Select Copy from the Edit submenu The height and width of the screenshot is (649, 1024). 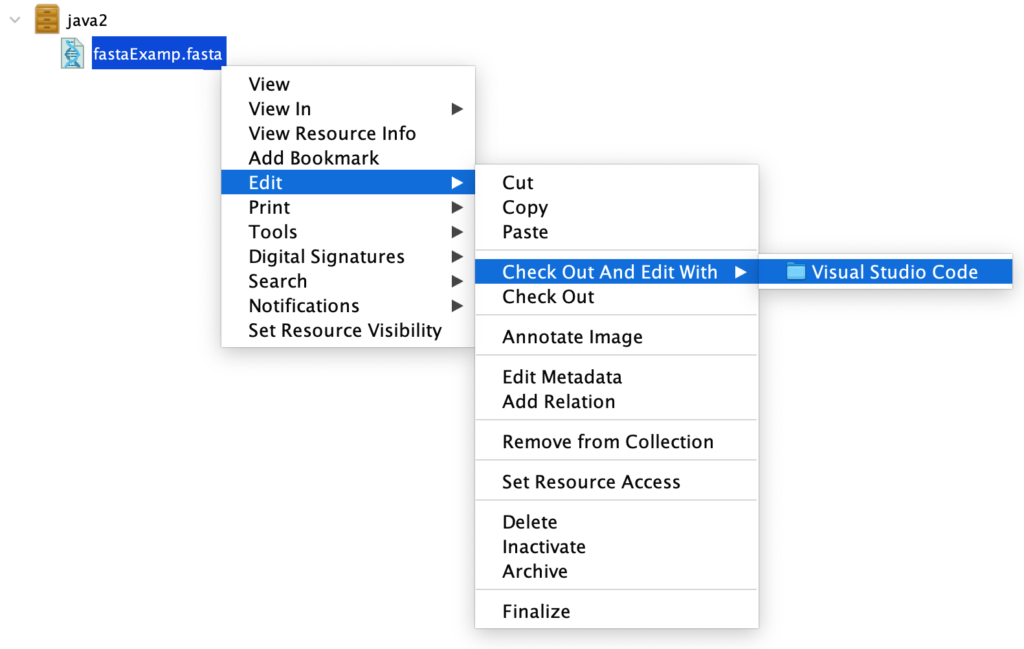pyautogui.click(x=525, y=208)
